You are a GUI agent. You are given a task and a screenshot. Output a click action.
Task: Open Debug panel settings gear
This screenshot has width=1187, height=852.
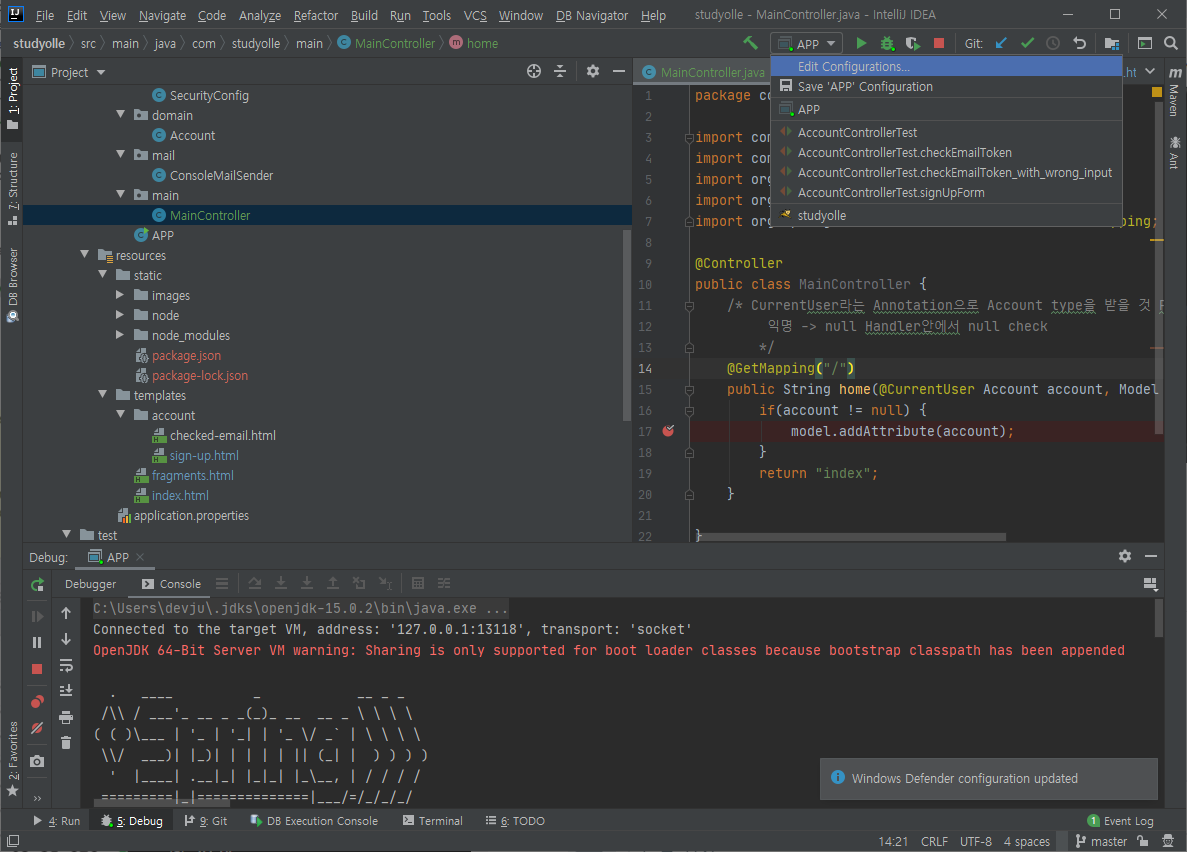coord(1125,556)
